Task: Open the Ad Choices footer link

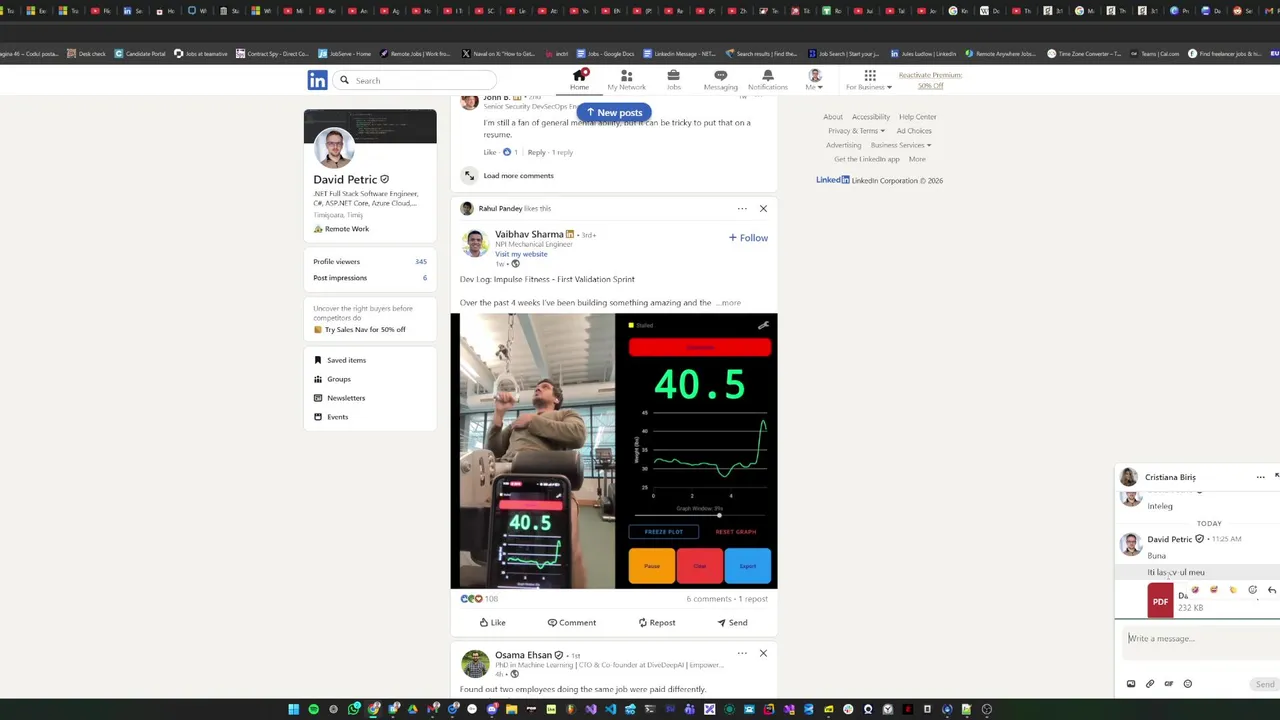Action: [914, 131]
